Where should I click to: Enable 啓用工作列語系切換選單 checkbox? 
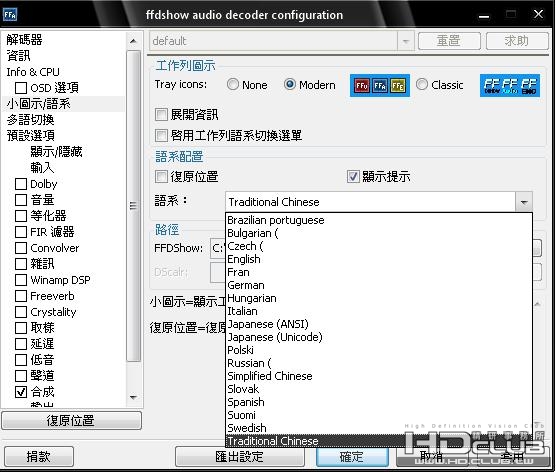click(x=161, y=135)
